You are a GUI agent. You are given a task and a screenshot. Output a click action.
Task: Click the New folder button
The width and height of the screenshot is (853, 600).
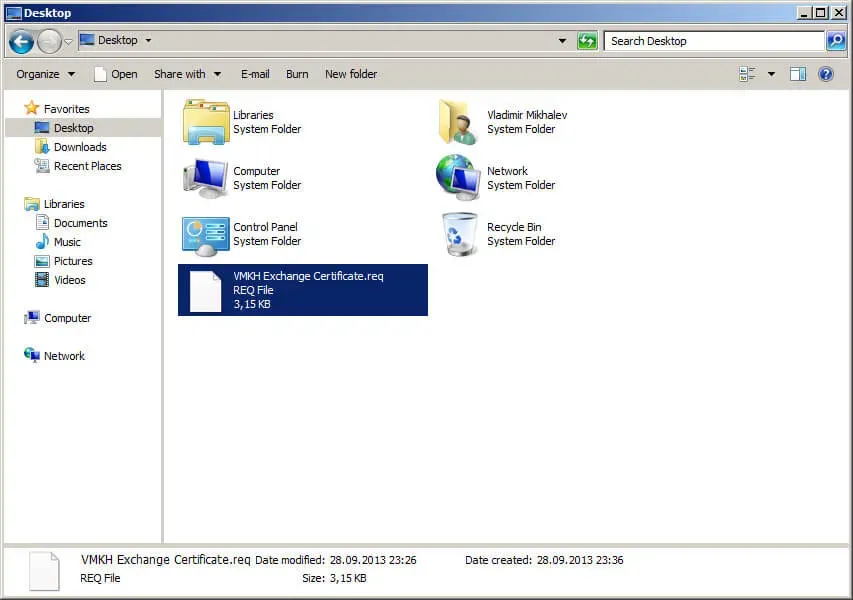pyautogui.click(x=351, y=74)
